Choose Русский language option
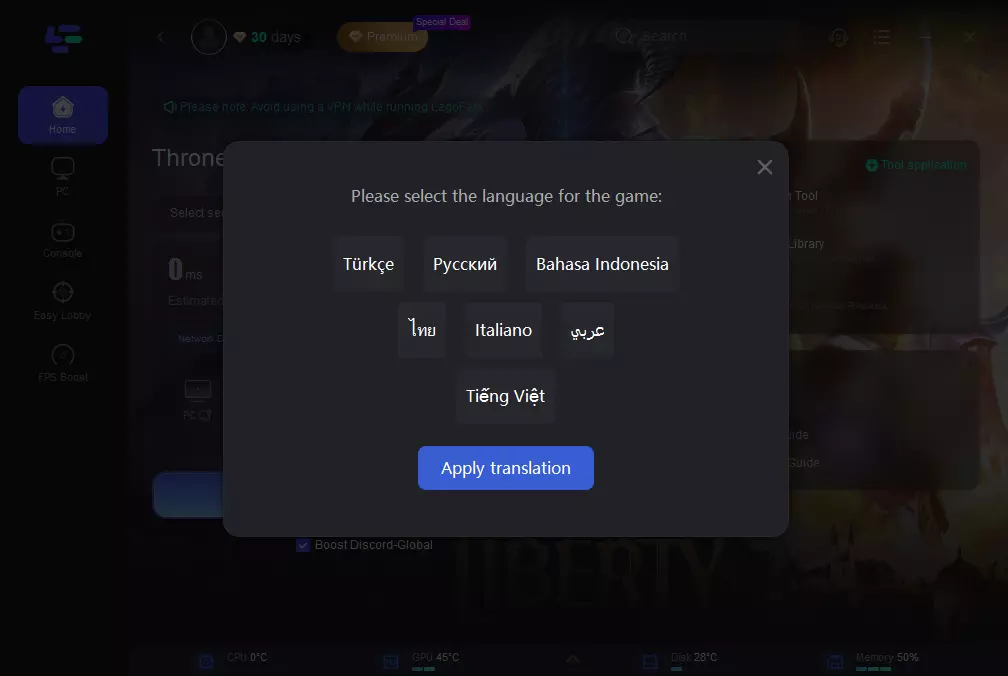Image resolution: width=1008 pixels, height=676 pixels. pos(465,264)
